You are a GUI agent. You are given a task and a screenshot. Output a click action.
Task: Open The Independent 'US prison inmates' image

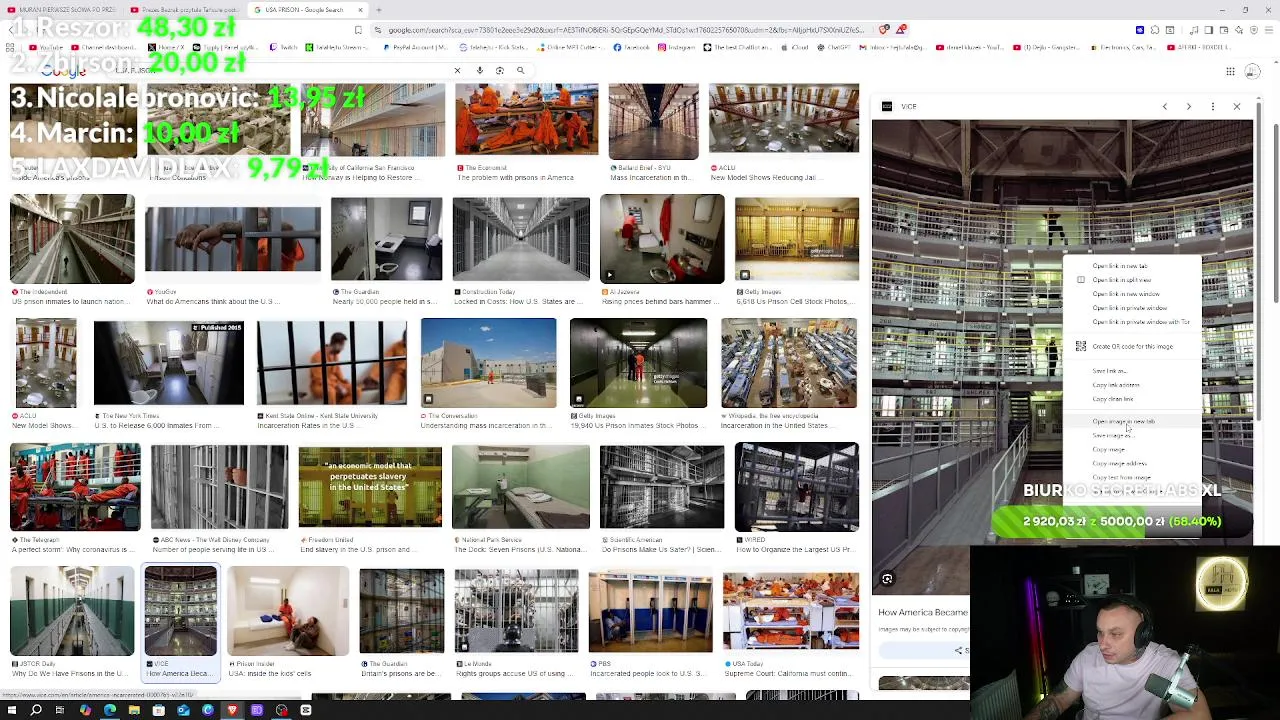tap(72, 240)
